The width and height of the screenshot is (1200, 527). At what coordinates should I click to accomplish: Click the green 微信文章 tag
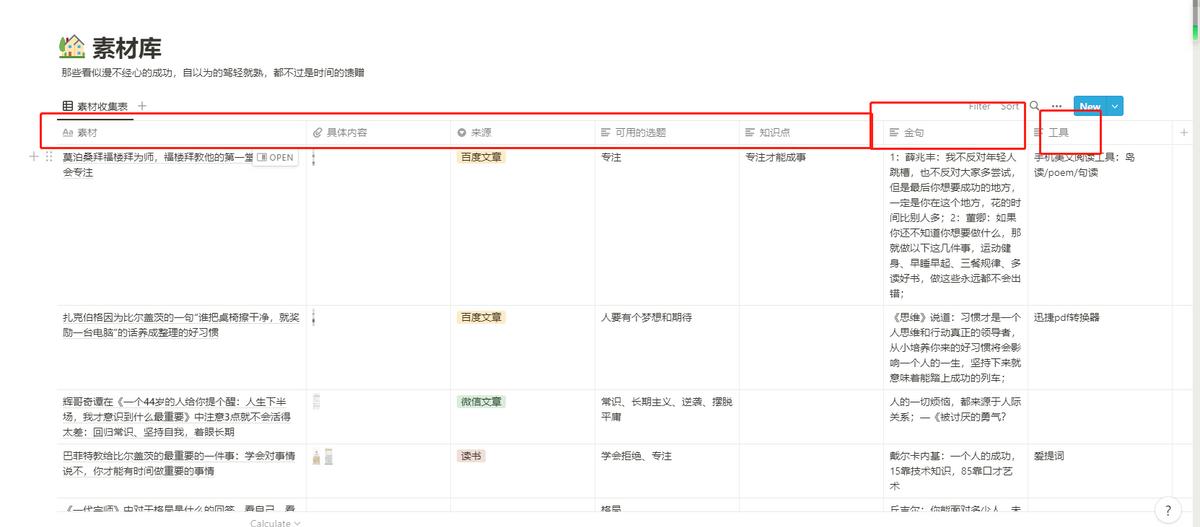pos(481,402)
